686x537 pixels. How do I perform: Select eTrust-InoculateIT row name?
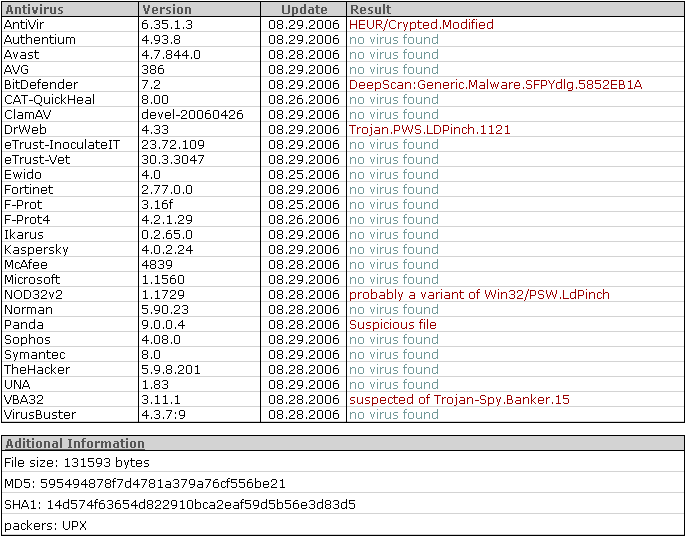pyautogui.click(x=62, y=144)
